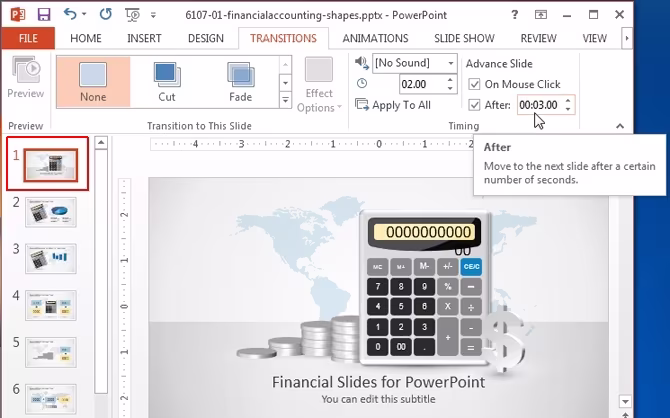Toggle the After checkbox
Image resolution: width=670 pixels, height=418 pixels.
click(x=474, y=105)
